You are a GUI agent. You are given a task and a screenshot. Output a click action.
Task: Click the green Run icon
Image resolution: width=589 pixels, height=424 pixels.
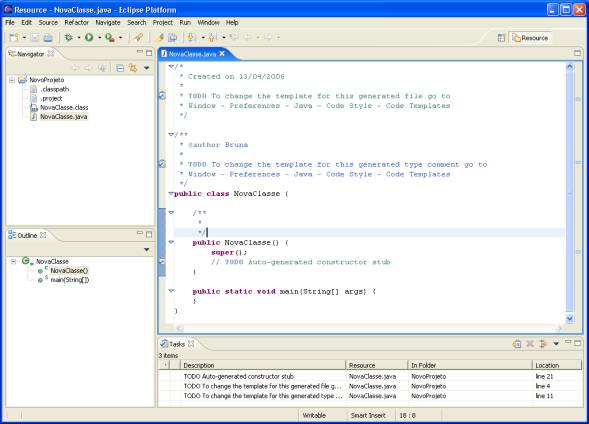89,37
